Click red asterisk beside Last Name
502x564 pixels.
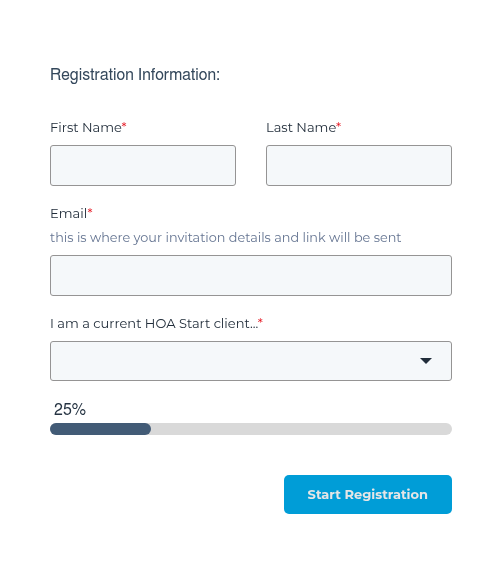coord(338,125)
